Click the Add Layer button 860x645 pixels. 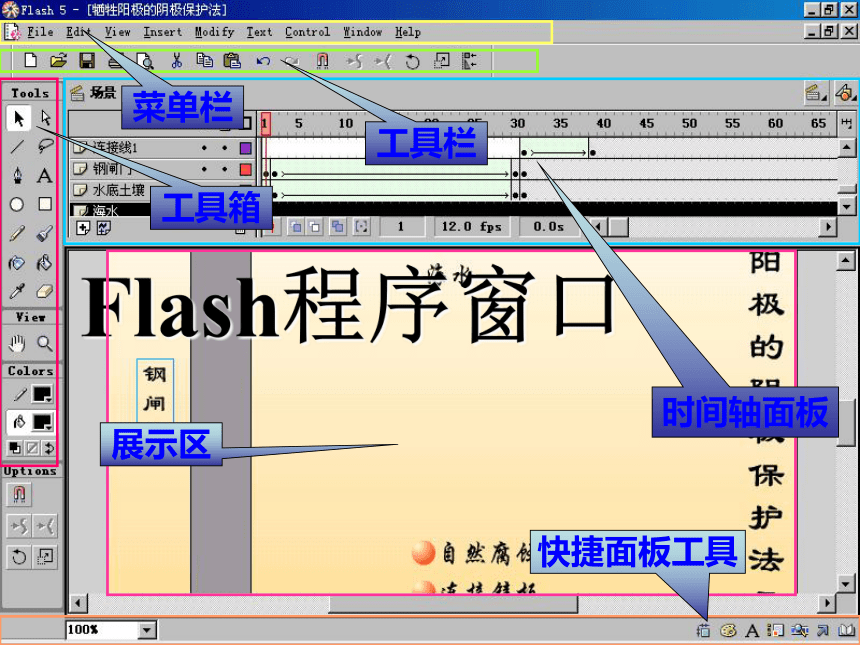coord(83,228)
